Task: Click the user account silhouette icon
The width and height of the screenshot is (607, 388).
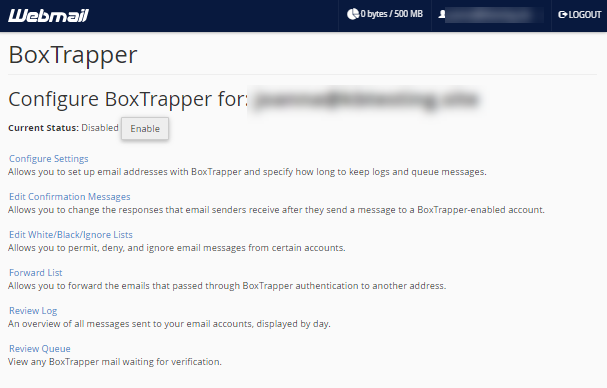Action: 442,14
